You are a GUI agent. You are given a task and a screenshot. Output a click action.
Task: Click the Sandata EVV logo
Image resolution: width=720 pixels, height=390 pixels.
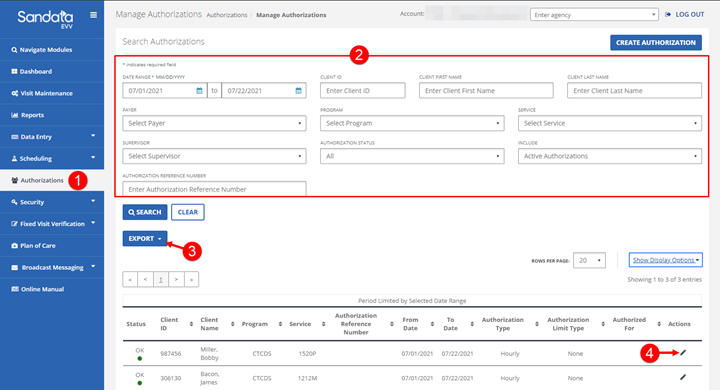tap(45, 19)
